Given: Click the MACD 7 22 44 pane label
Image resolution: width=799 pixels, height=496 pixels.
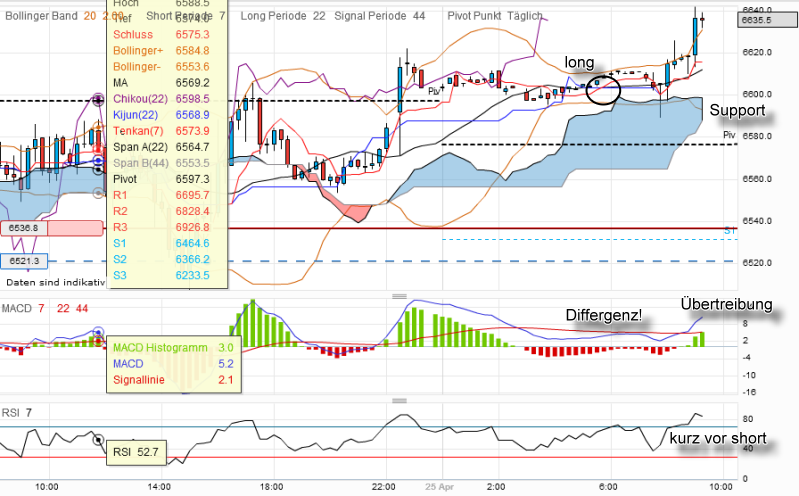Looking at the screenshot, I should click(x=45, y=308).
